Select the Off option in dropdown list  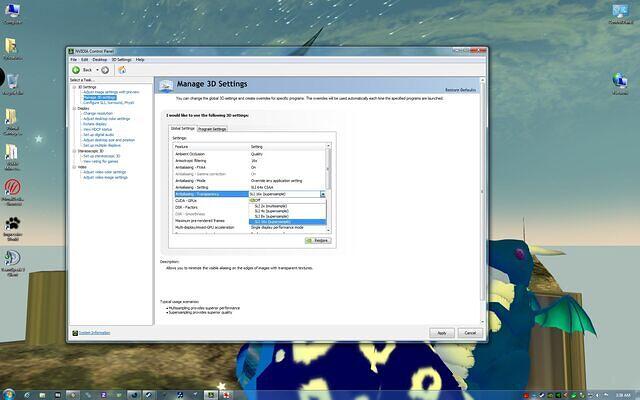point(258,199)
